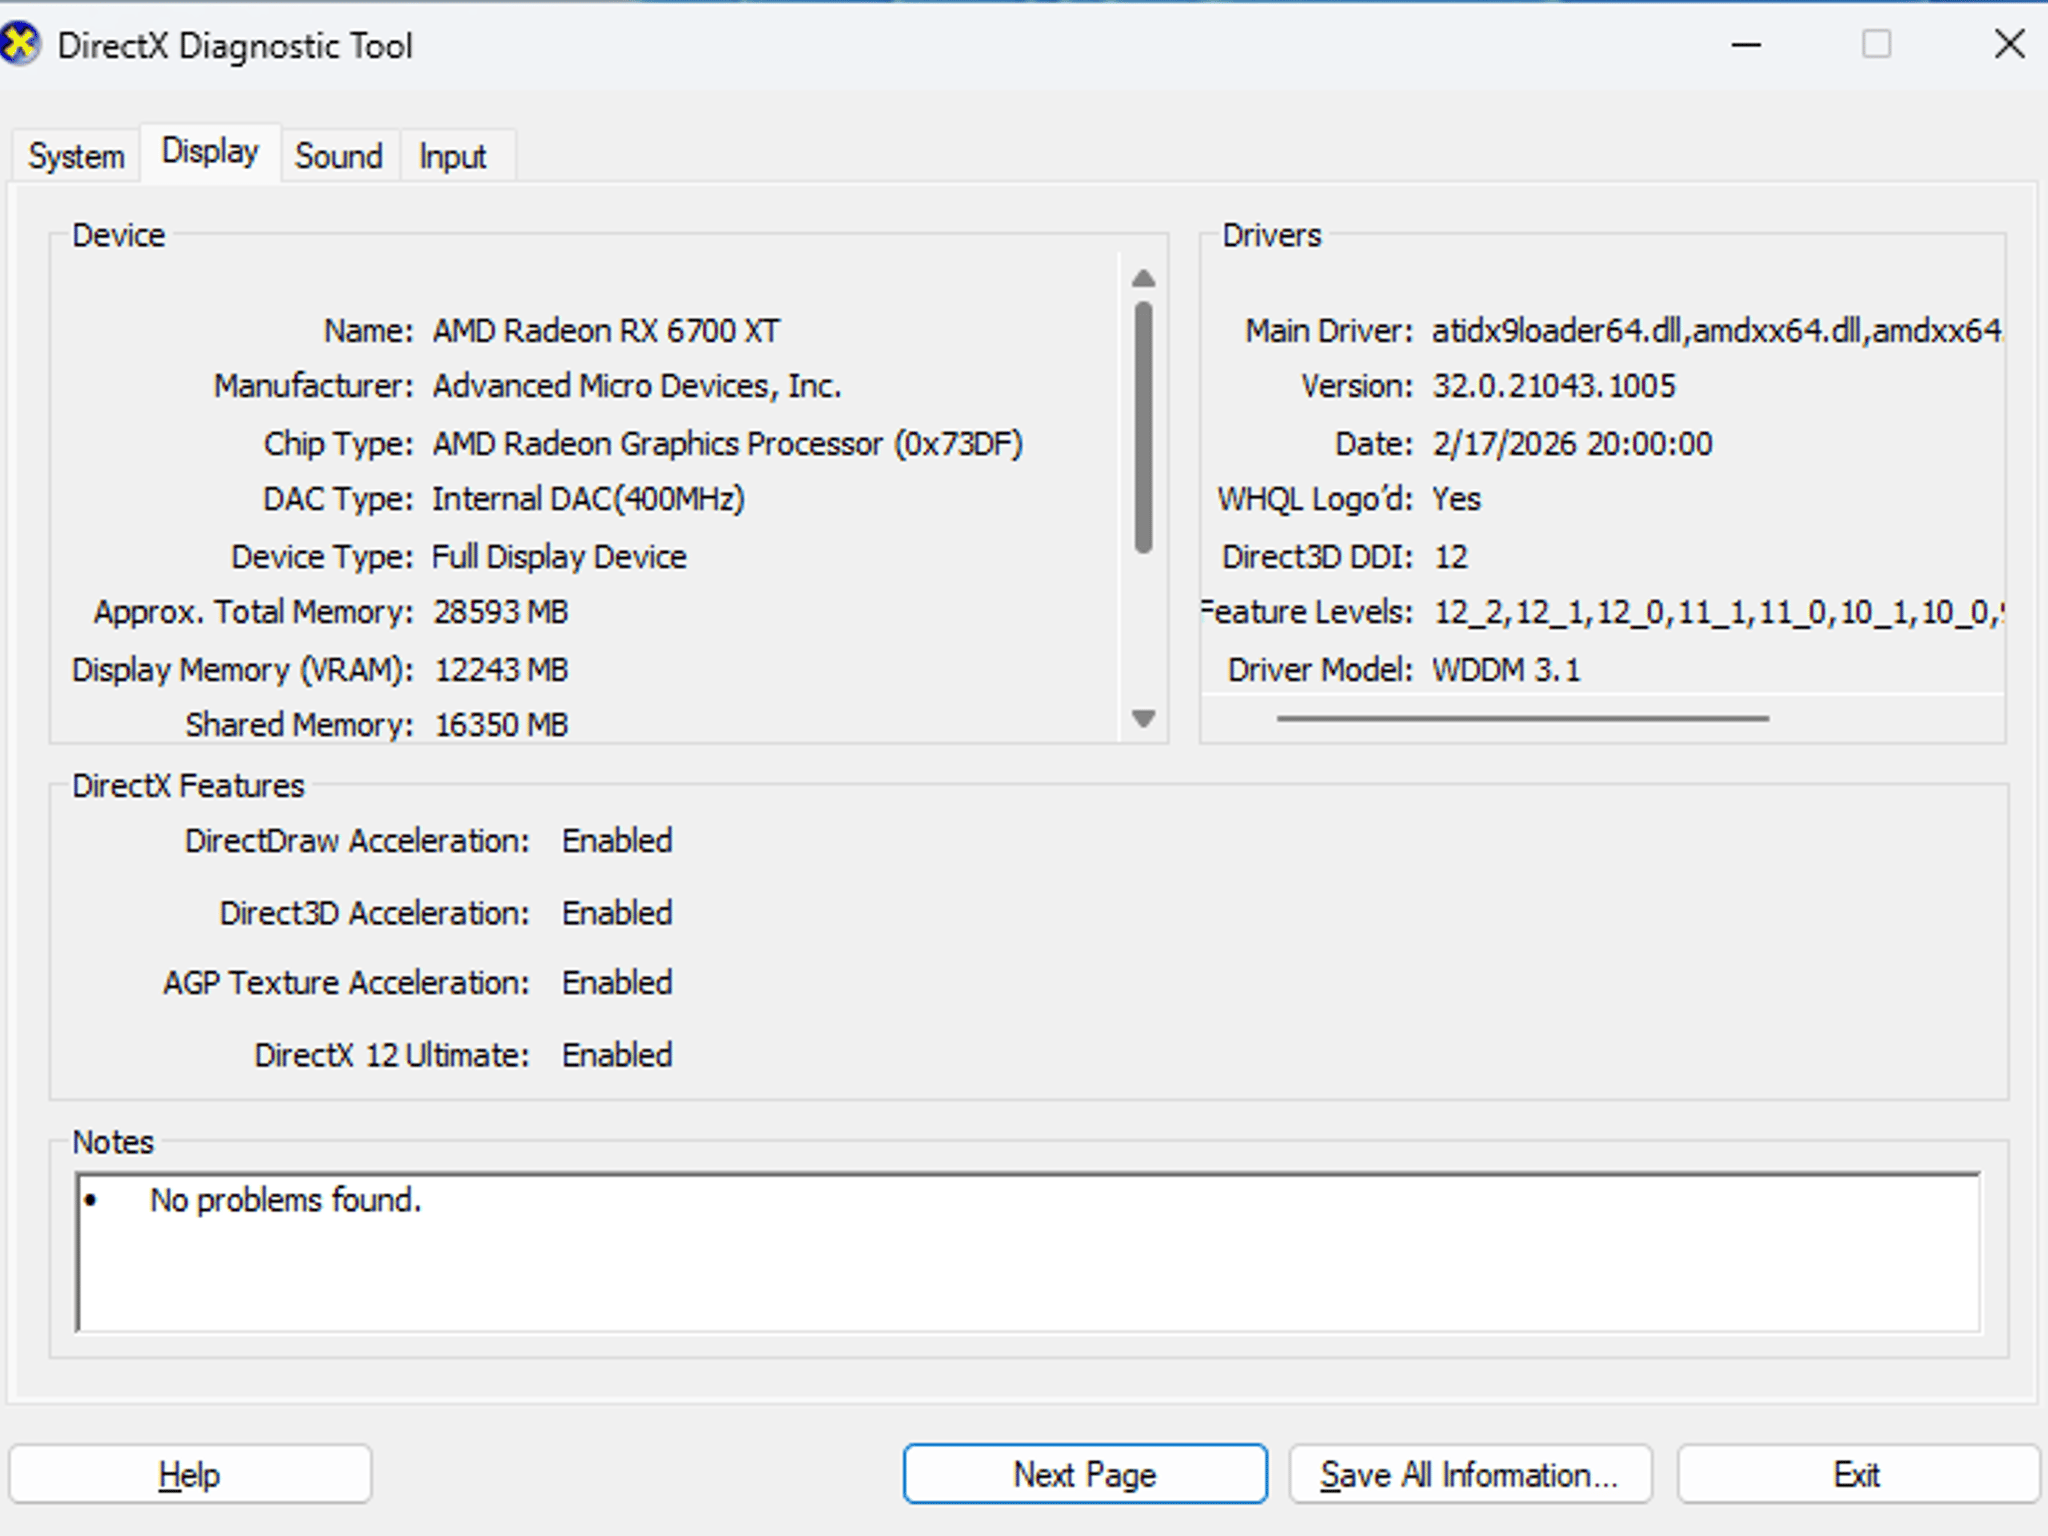Click the Feature Levels value list

pyautogui.click(x=1718, y=612)
